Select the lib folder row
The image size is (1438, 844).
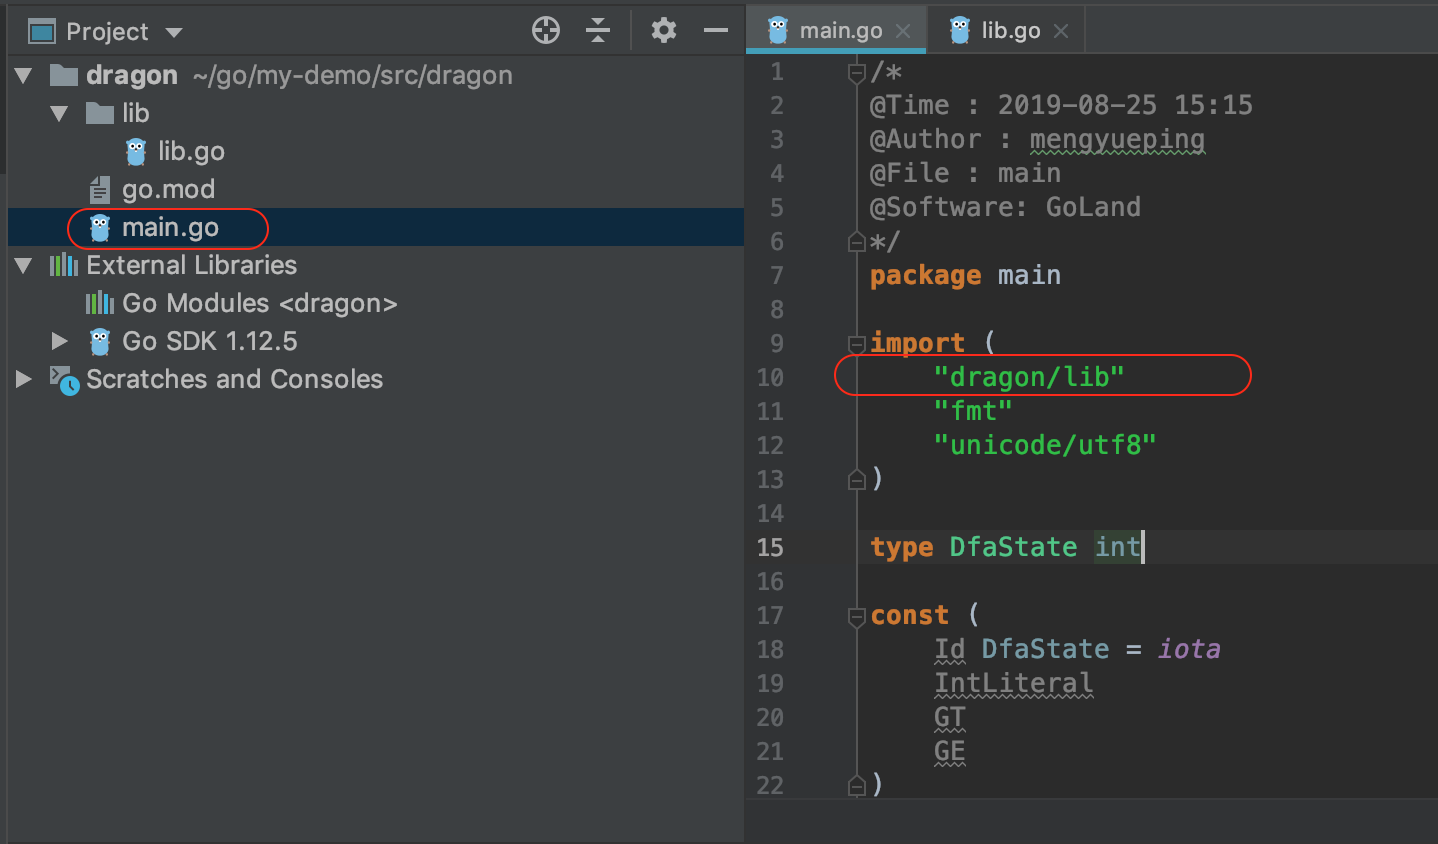click(x=375, y=113)
